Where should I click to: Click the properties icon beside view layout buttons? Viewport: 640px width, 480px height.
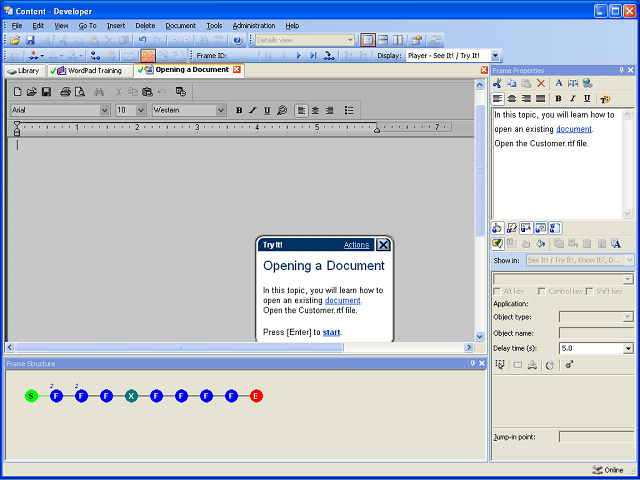[416, 40]
